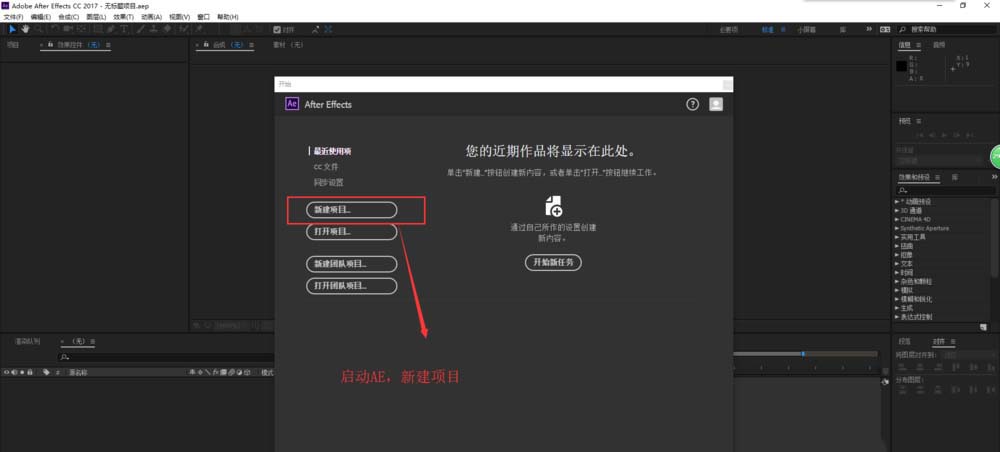Open the help question mark in start dialog
Image resolution: width=1000 pixels, height=452 pixels.
[693, 104]
